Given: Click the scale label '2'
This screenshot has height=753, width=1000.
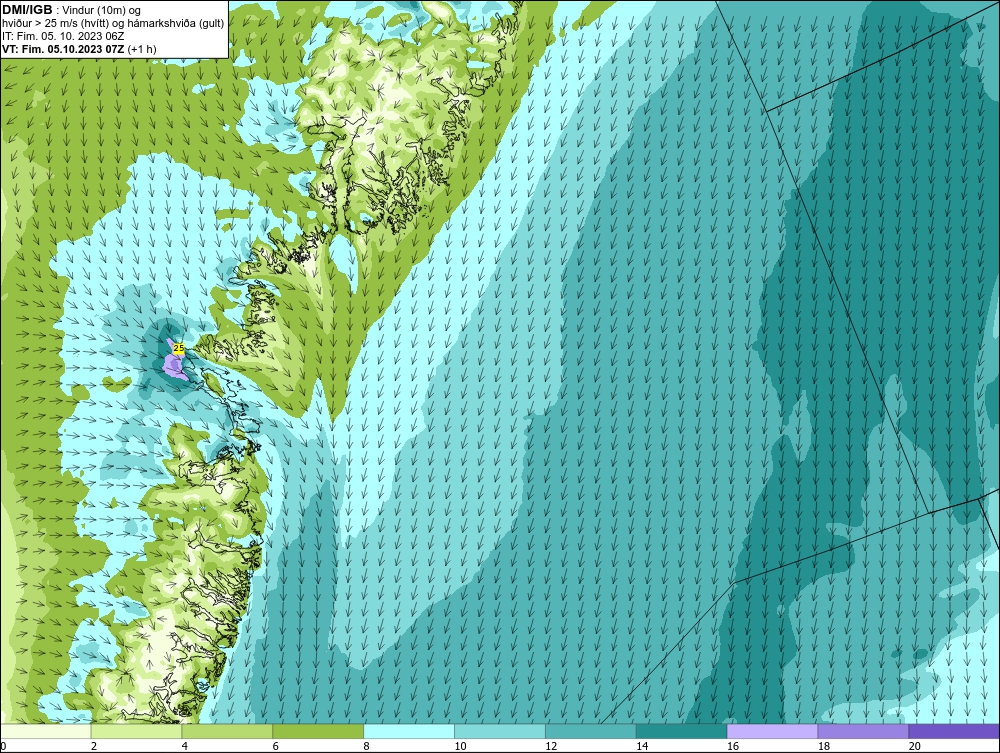Looking at the screenshot, I should click(x=94, y=746).
